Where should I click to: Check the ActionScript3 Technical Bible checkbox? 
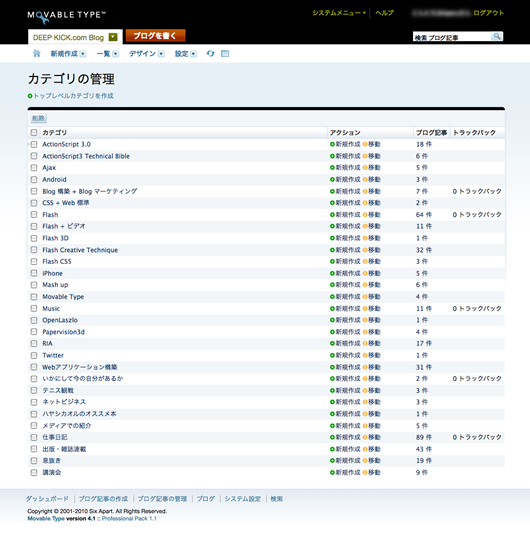pos(34,156)
